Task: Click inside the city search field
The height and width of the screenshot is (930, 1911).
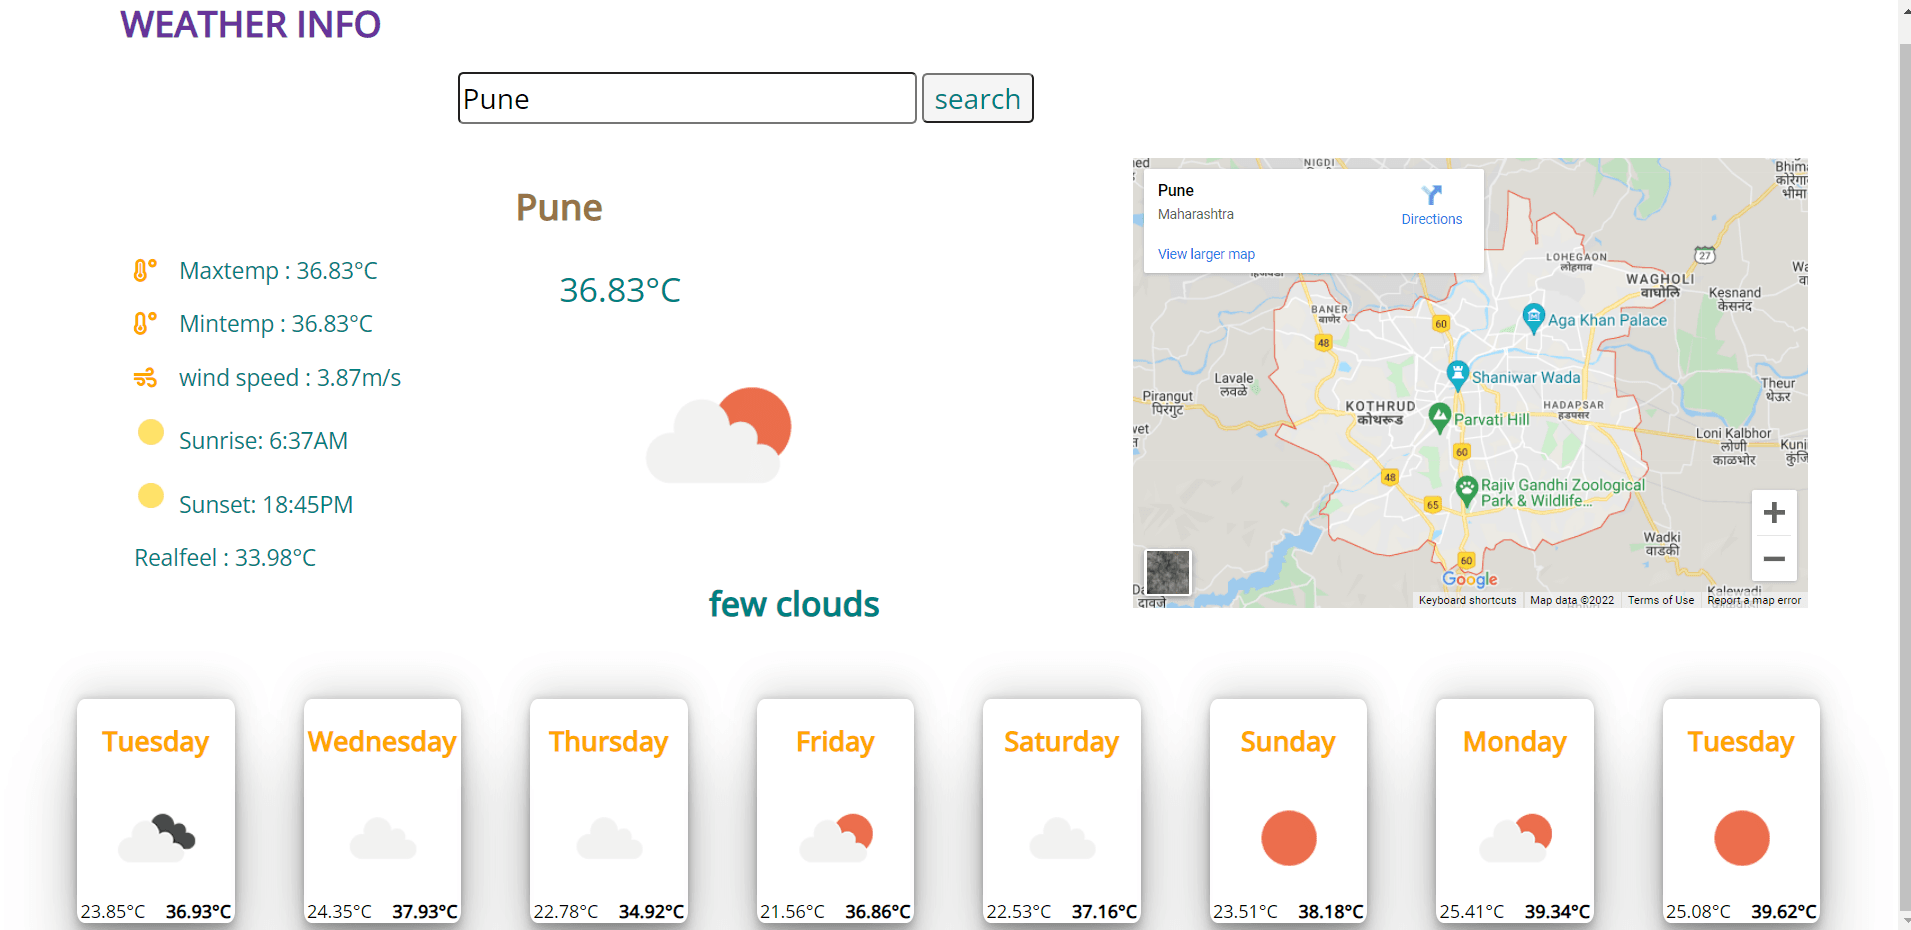Action: click(686, 98)
